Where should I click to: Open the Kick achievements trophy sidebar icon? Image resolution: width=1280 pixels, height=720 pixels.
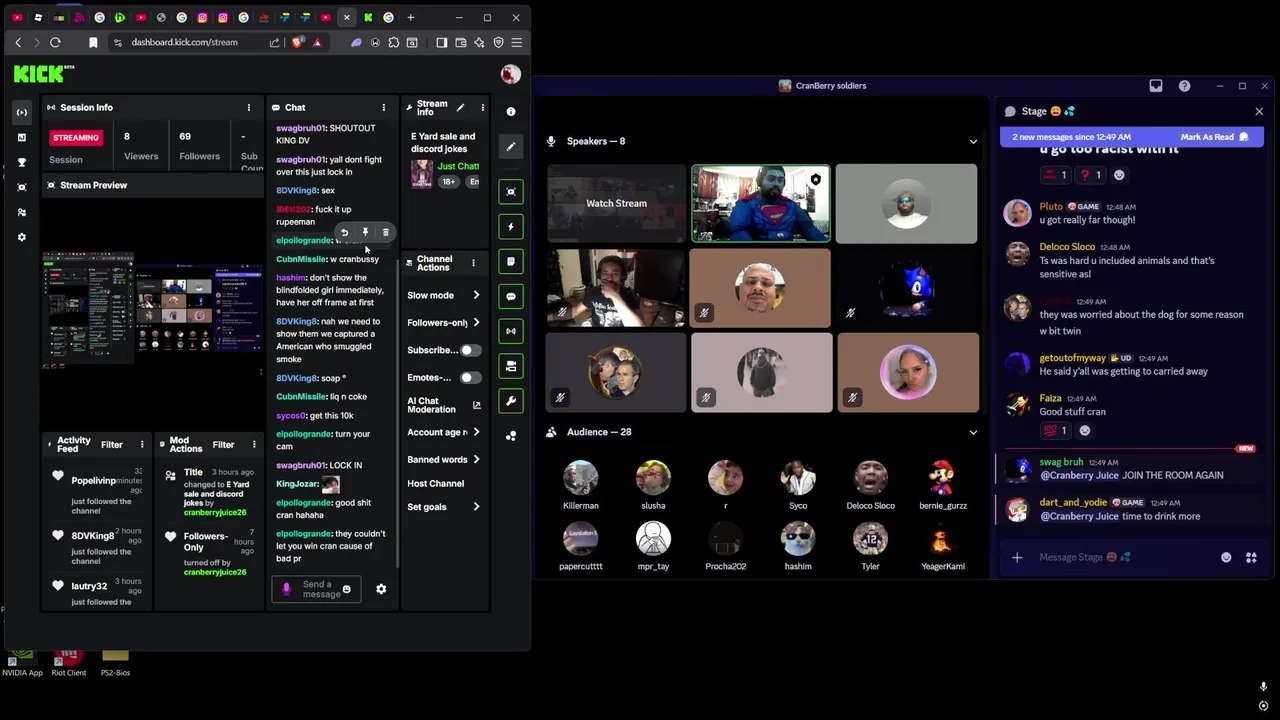coord(22,162)
